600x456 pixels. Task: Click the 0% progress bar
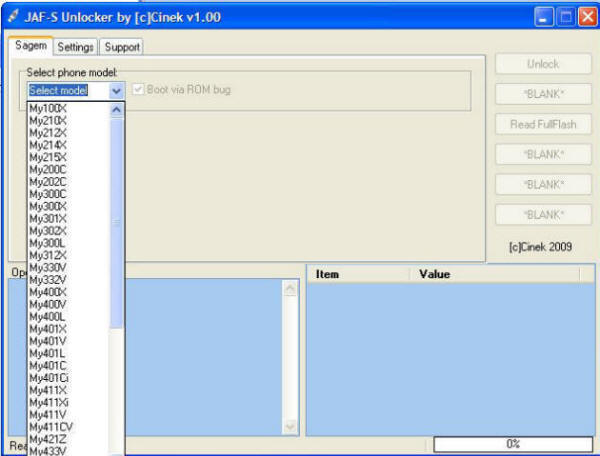513,444
